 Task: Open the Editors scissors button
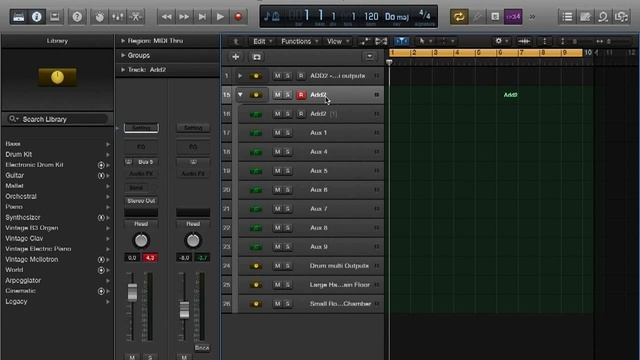coord(136,17)
